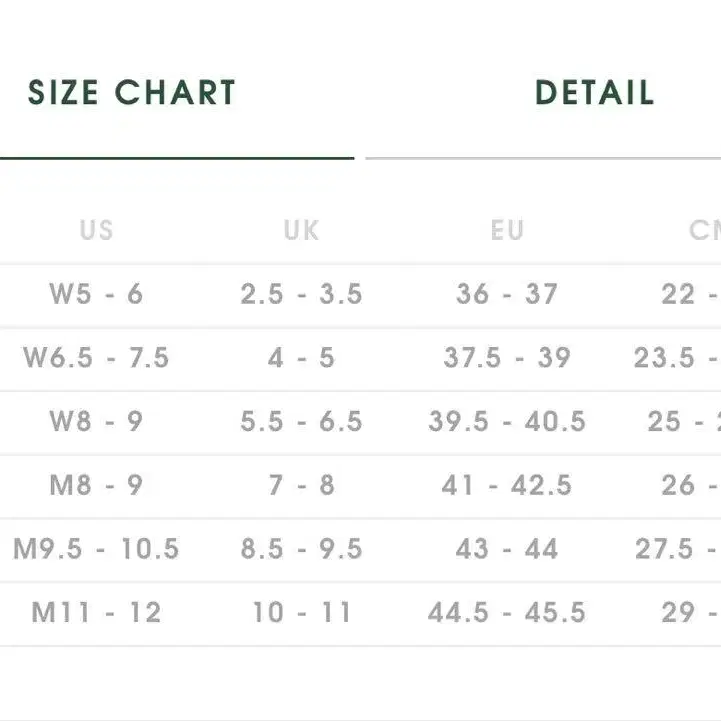The width and height of the screenshot is (721, 721).
Task: Select UK size 10 - 11 cell
Action: [x=301, y=612]
